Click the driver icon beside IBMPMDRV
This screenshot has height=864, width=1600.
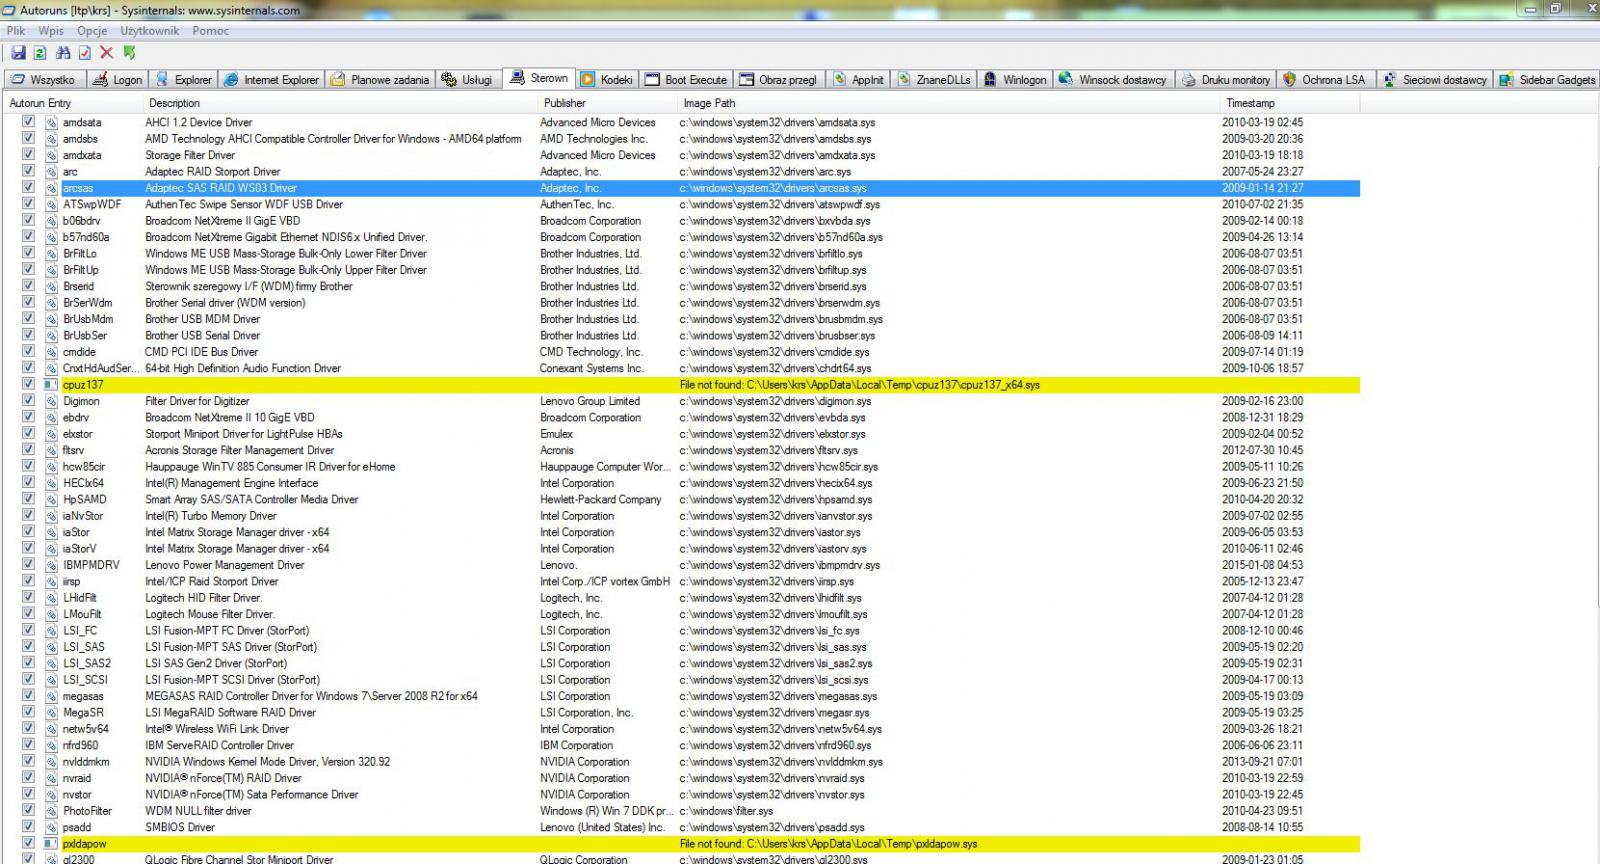tap(51, 565)
